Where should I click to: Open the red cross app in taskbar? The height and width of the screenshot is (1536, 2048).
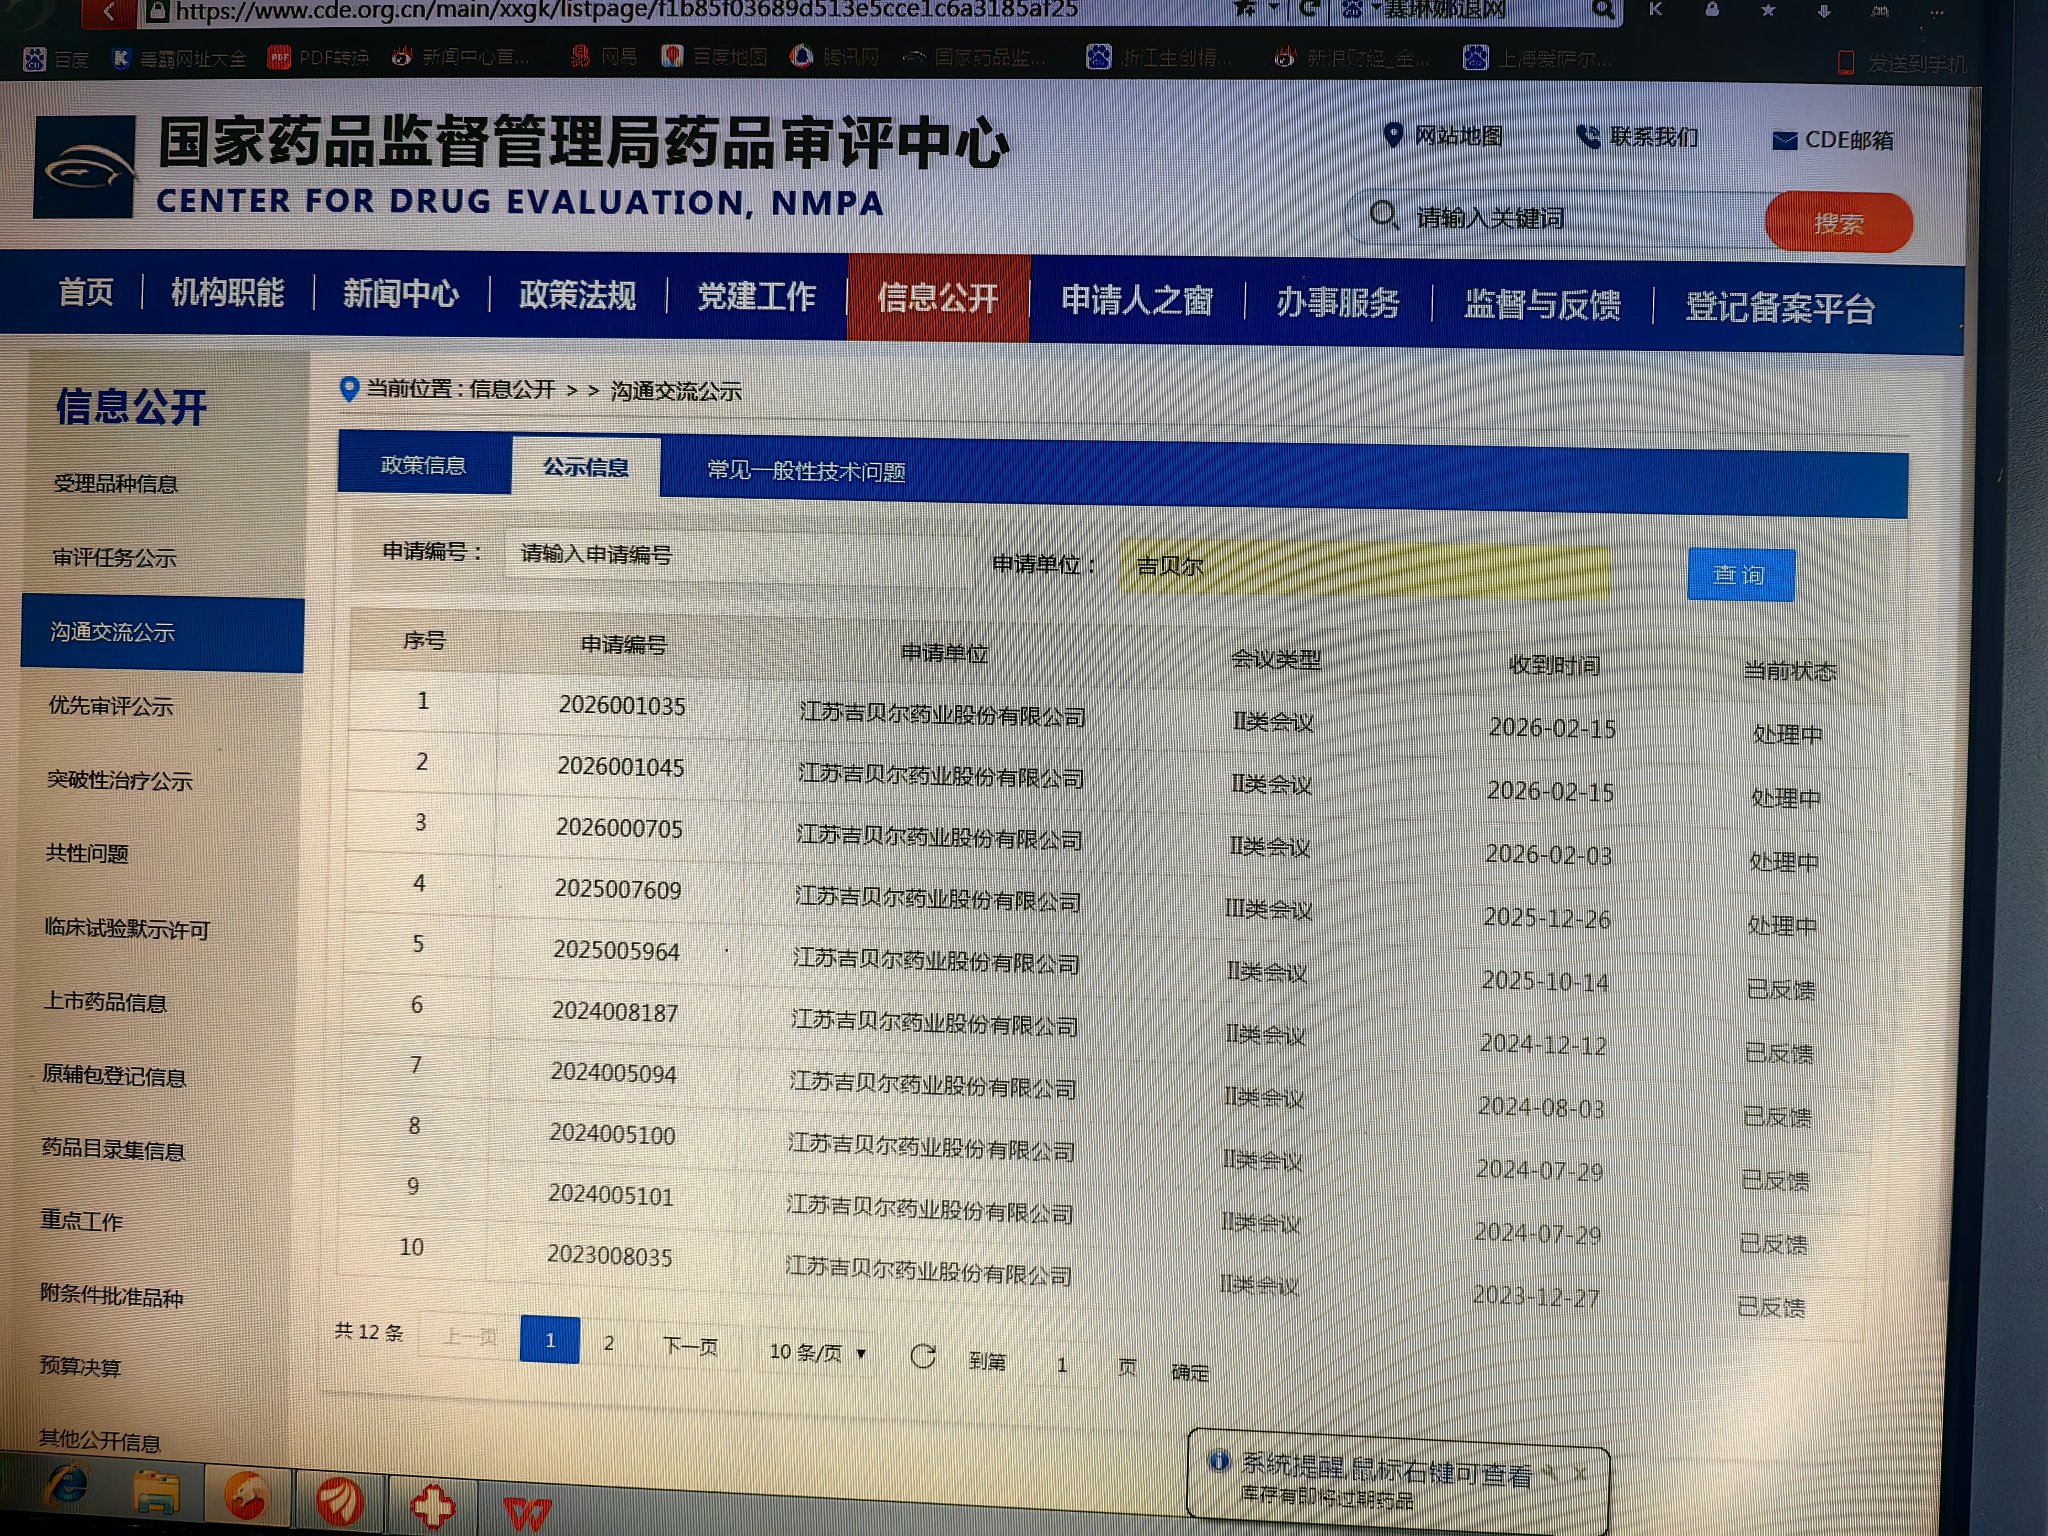[432, 1505]
